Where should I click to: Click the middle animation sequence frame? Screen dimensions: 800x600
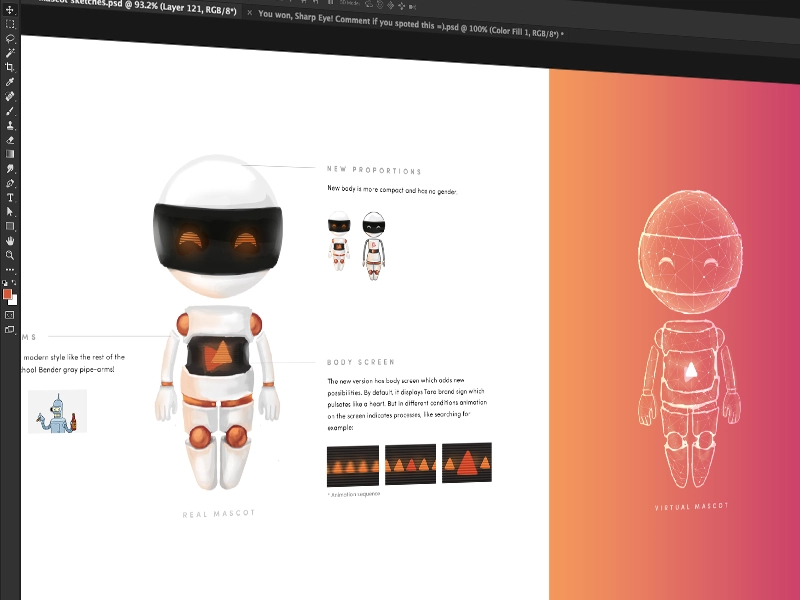pos(410,464)
